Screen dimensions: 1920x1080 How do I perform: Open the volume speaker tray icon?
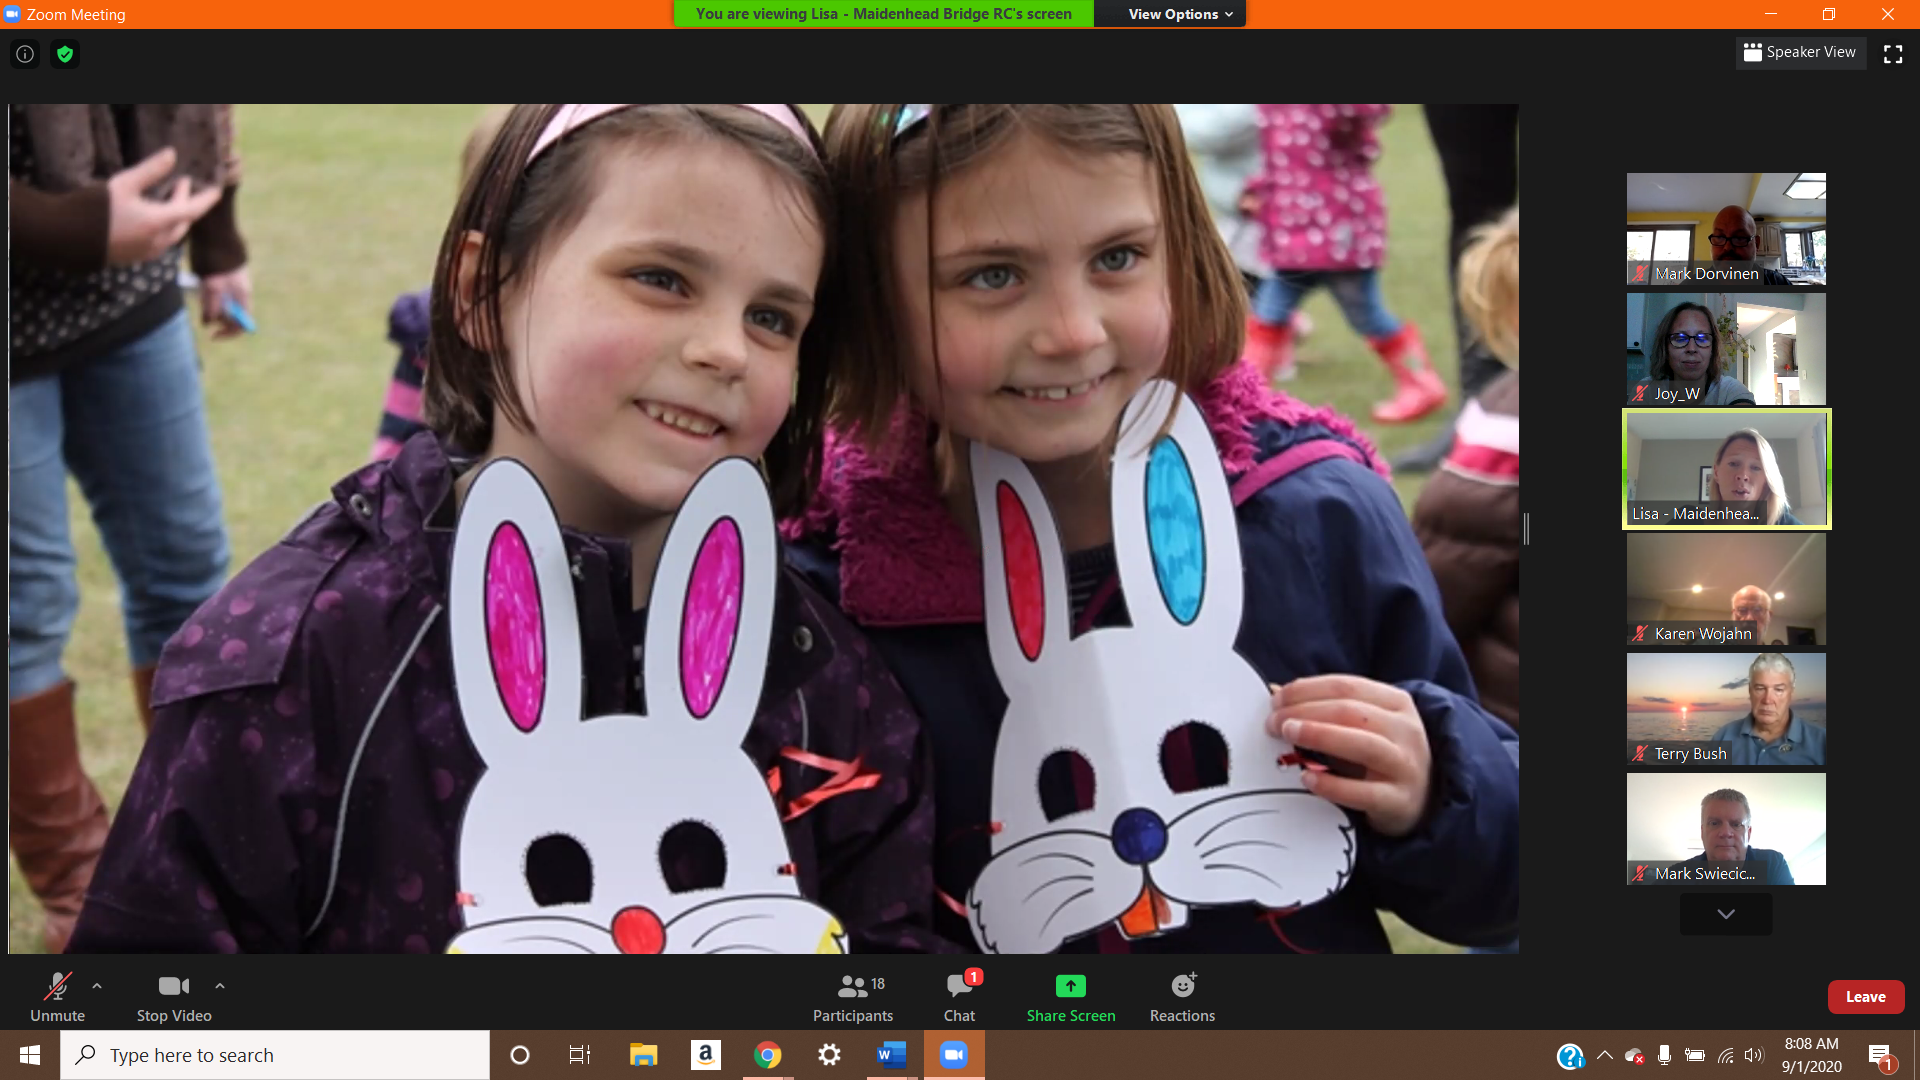tap(1754, 1055)
